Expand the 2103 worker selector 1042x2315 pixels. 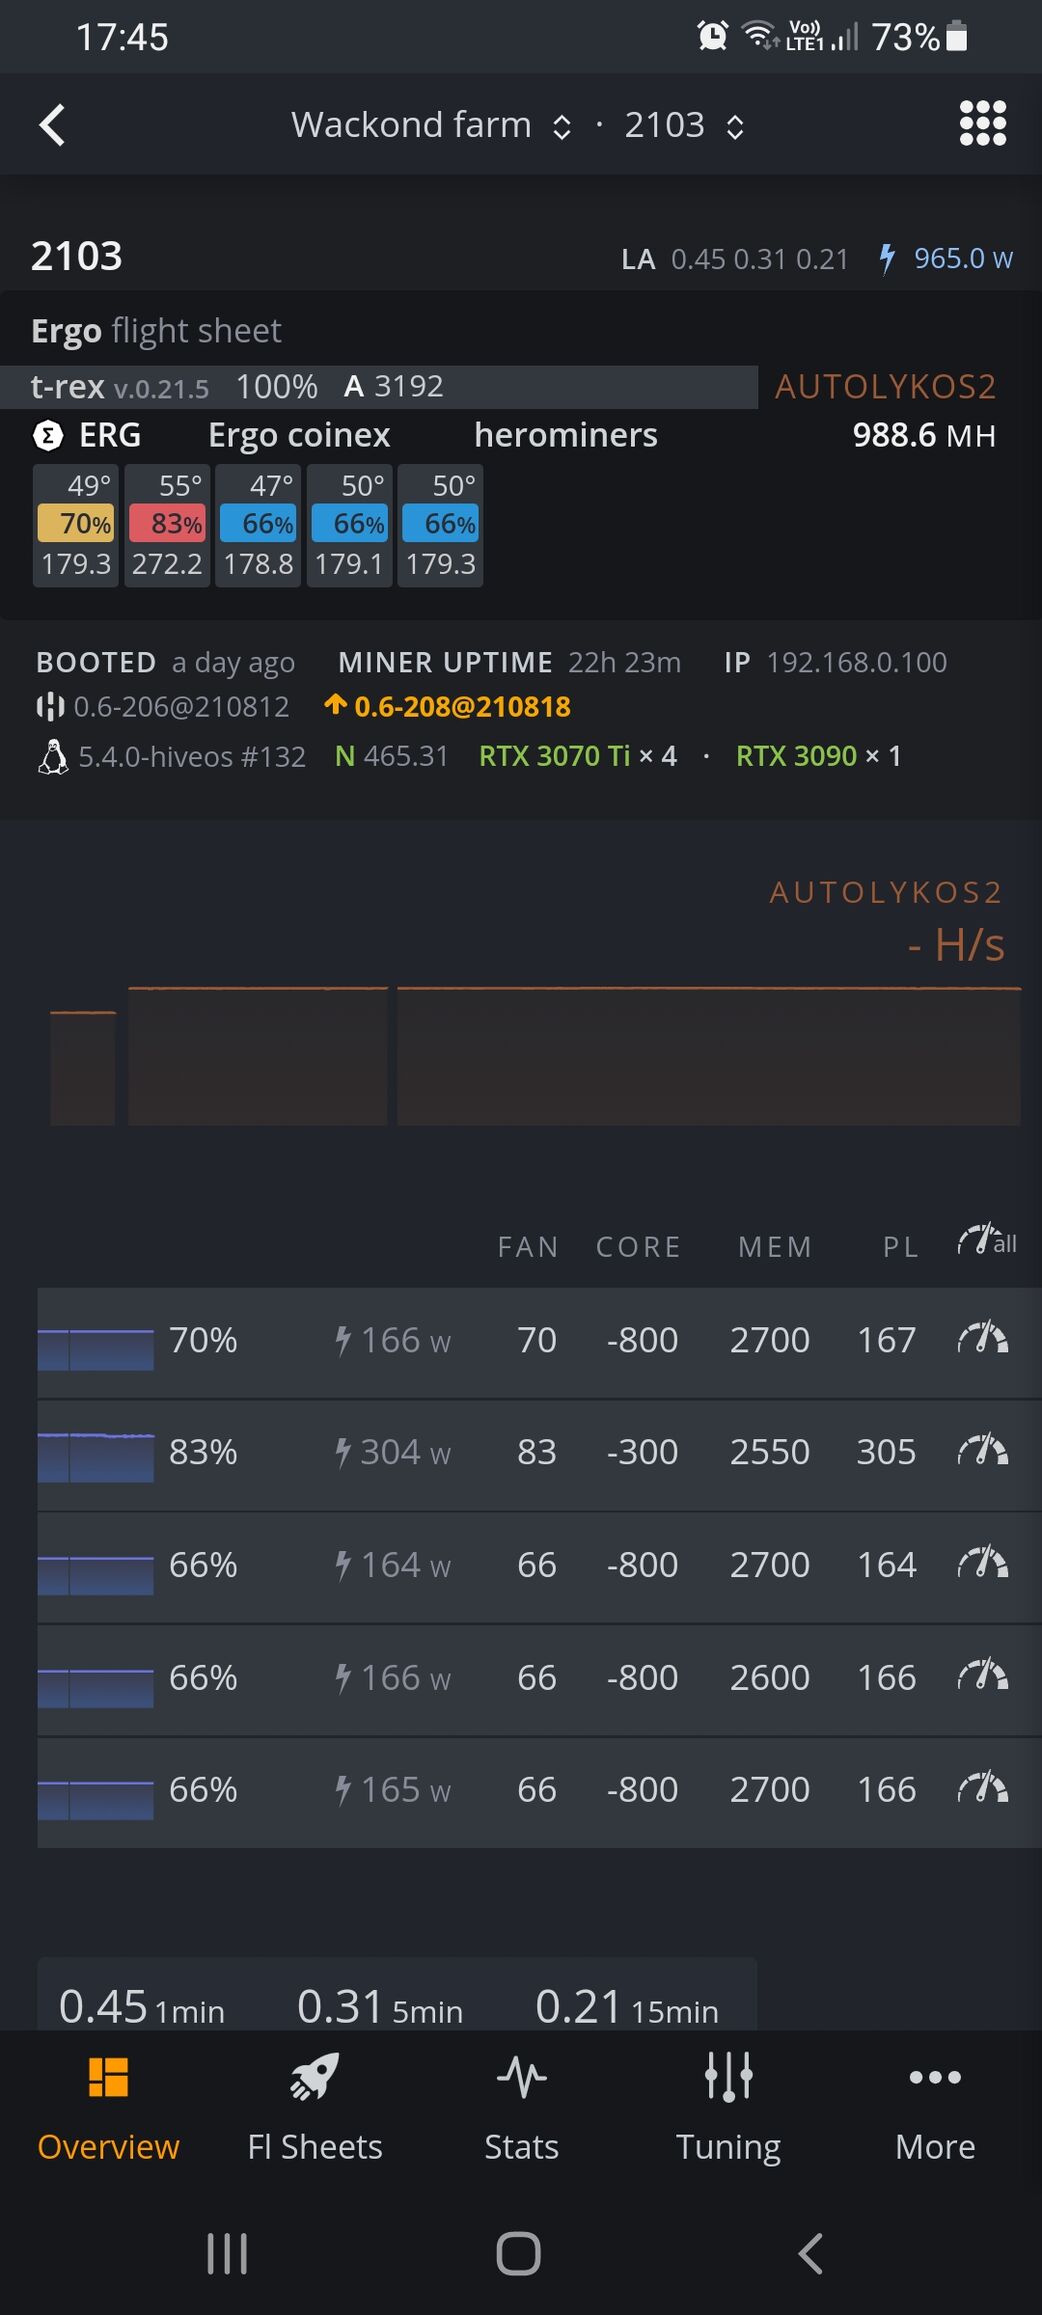coord(685,125)
